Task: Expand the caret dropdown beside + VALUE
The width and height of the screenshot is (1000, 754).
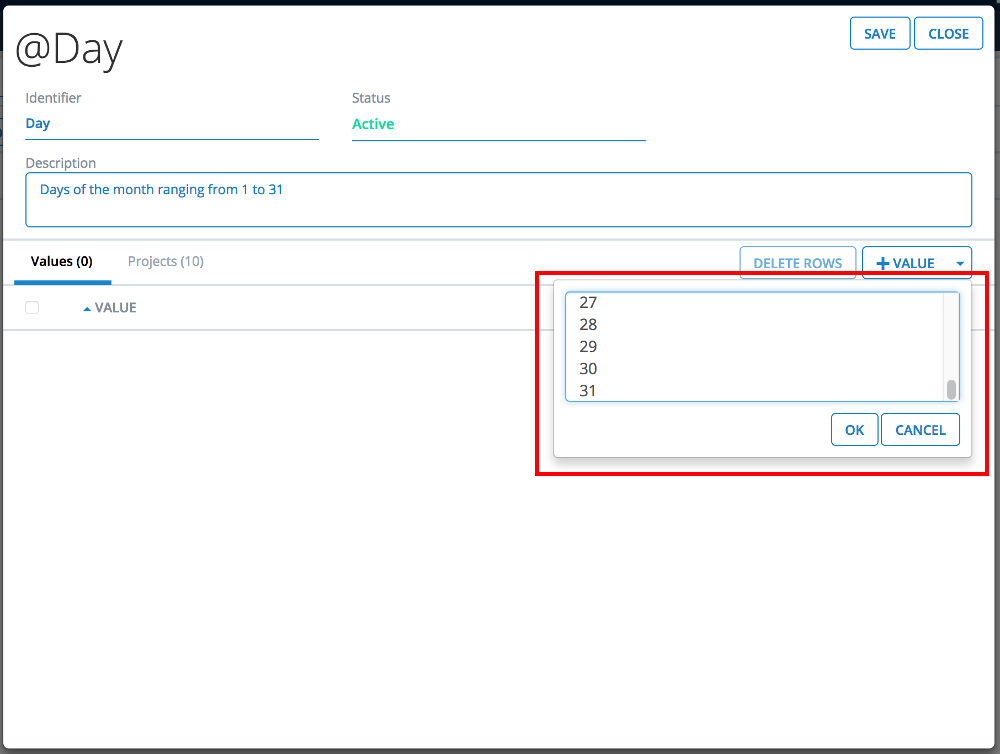Action: (959, 263)
